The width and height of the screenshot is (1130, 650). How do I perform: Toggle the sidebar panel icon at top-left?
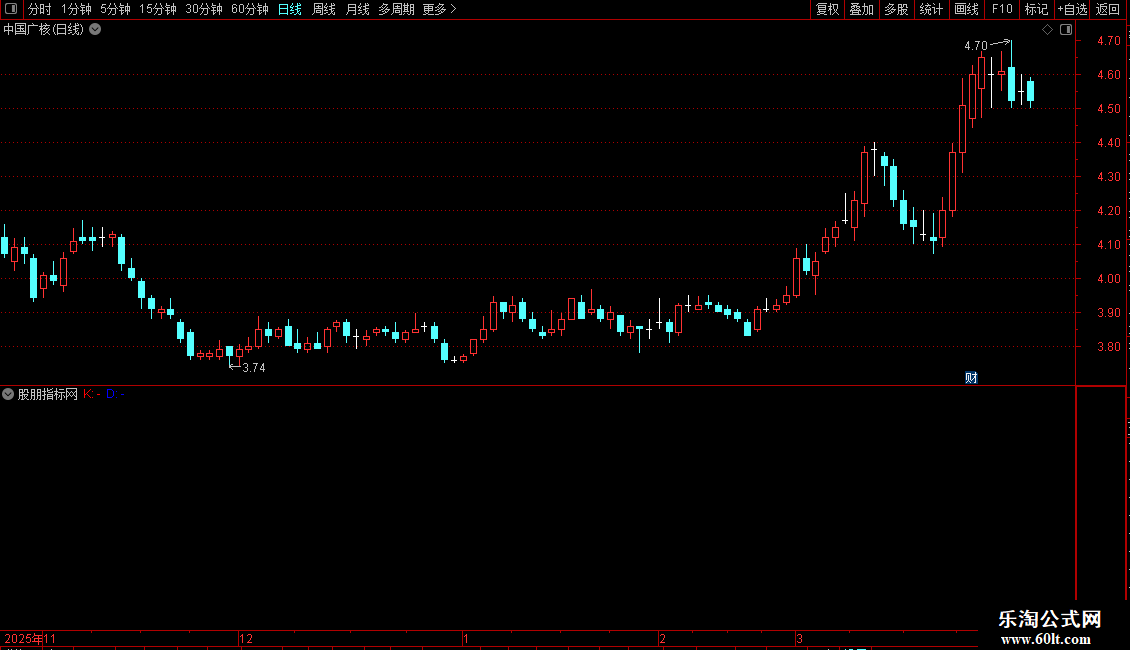[x=11, y=9]
